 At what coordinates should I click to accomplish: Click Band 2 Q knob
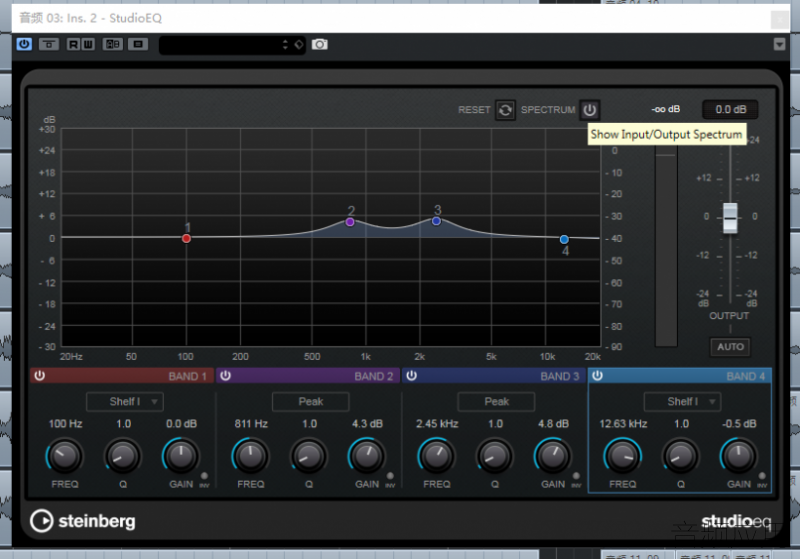tap(309, 455)
